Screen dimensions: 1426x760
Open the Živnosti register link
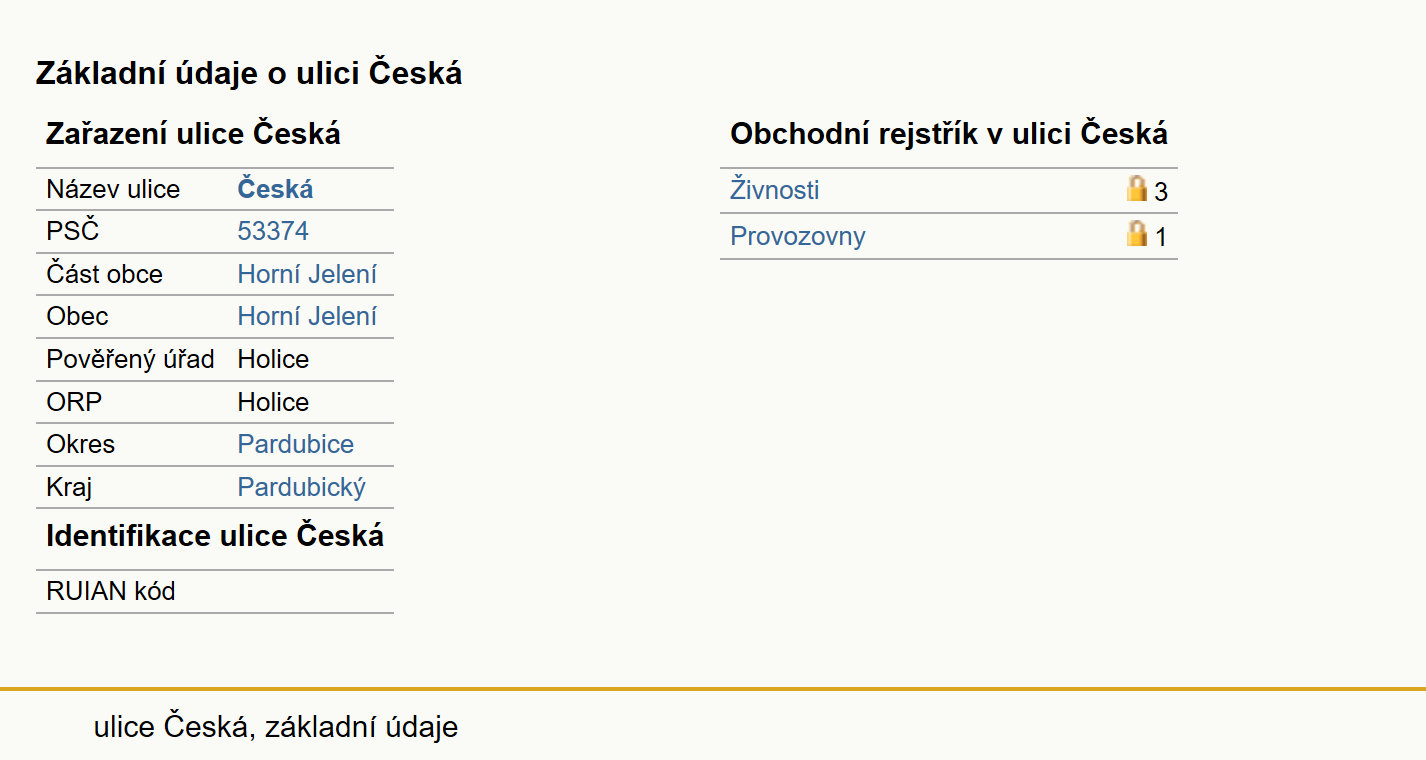coord(775,190)
